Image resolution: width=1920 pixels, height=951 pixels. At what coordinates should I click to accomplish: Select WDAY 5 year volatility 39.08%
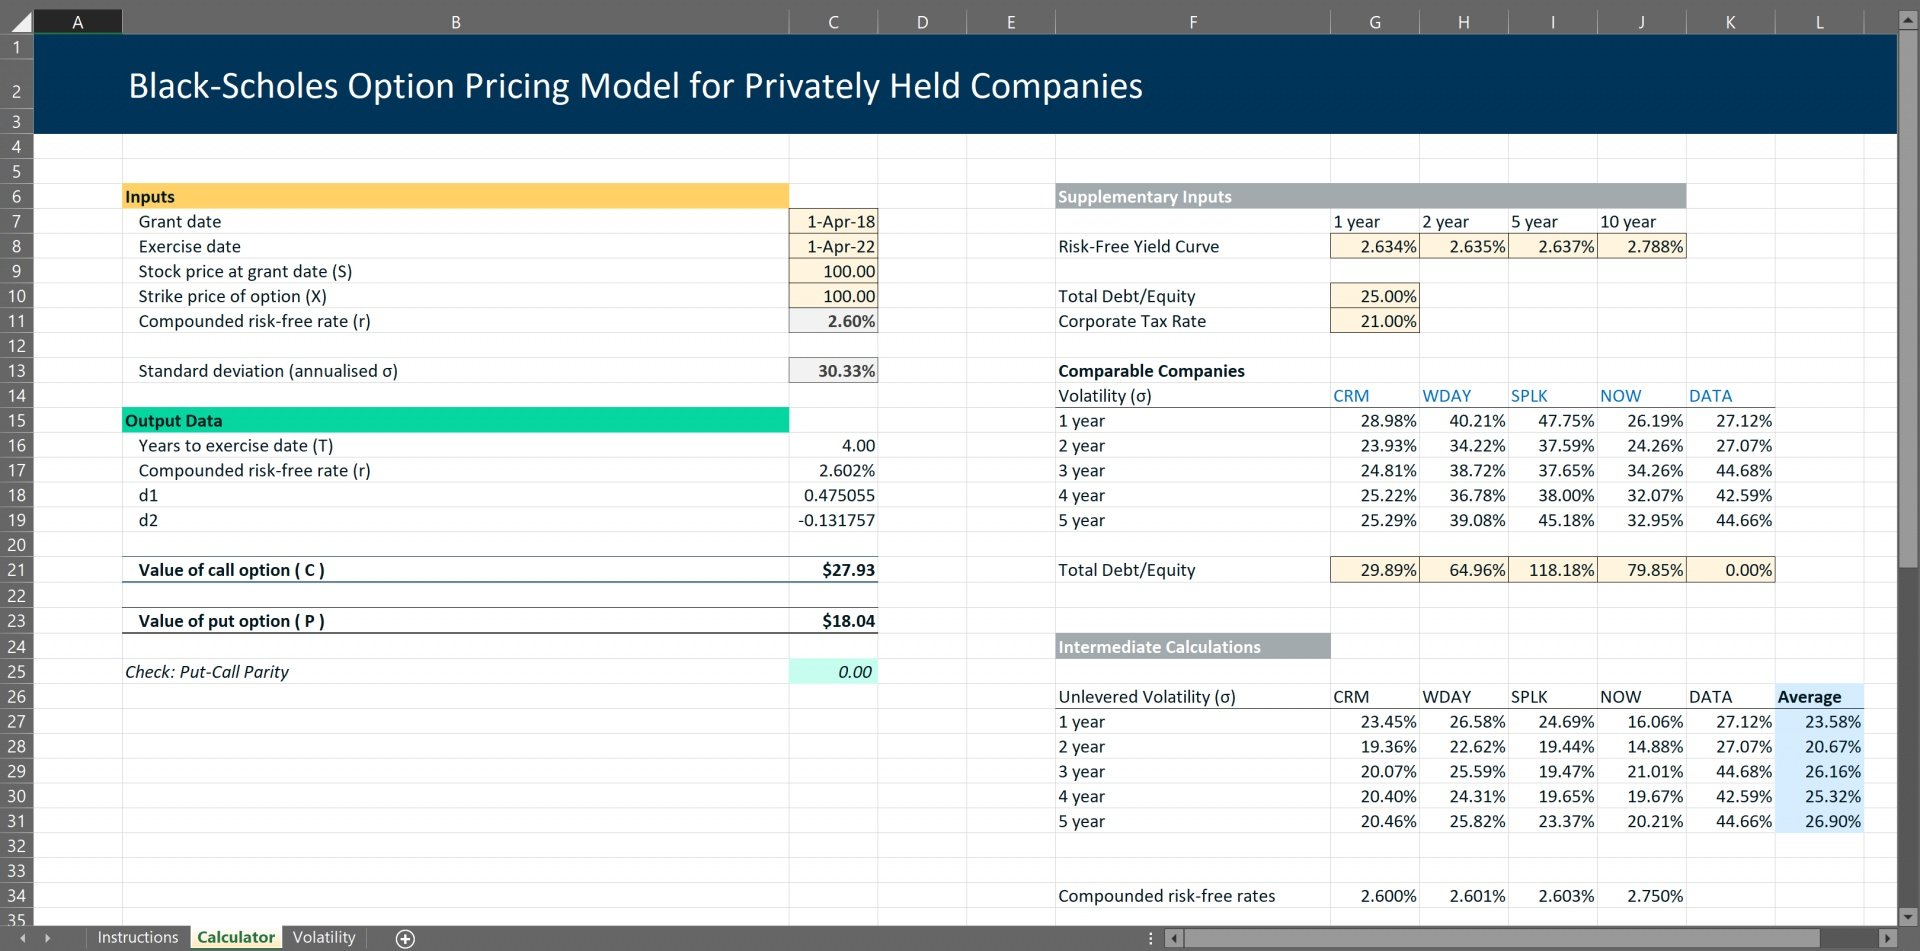coord(1464,520)
